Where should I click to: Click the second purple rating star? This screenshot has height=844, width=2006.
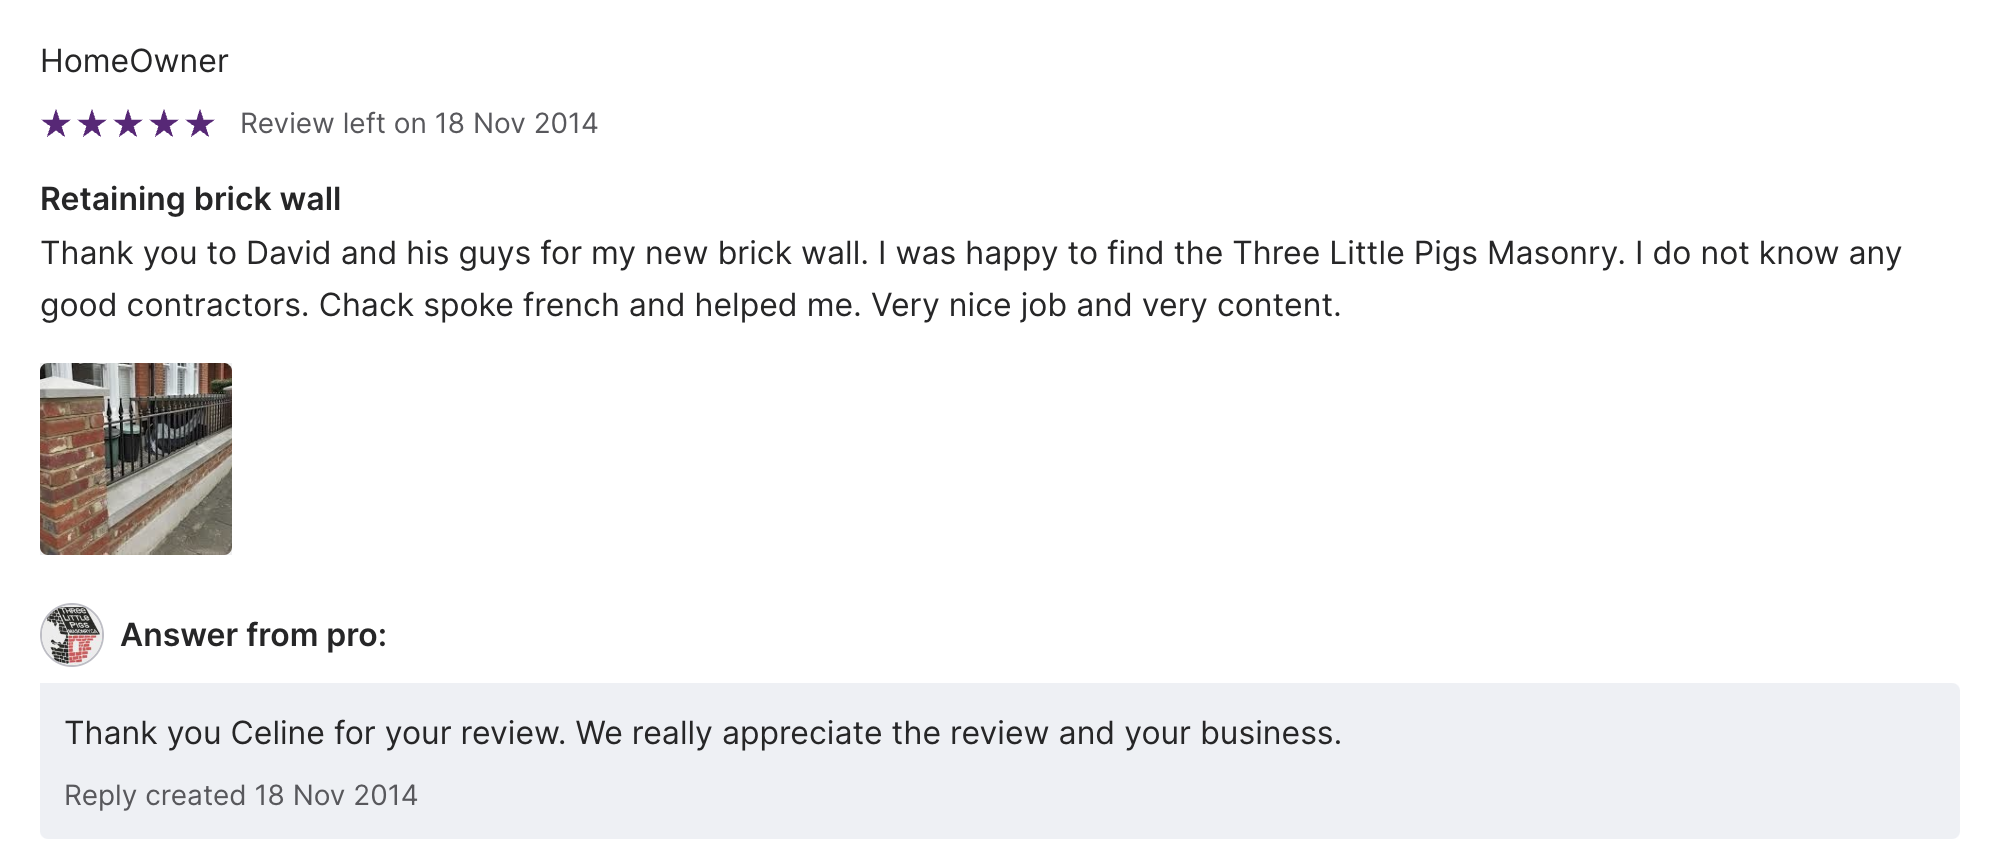point(92,124)
